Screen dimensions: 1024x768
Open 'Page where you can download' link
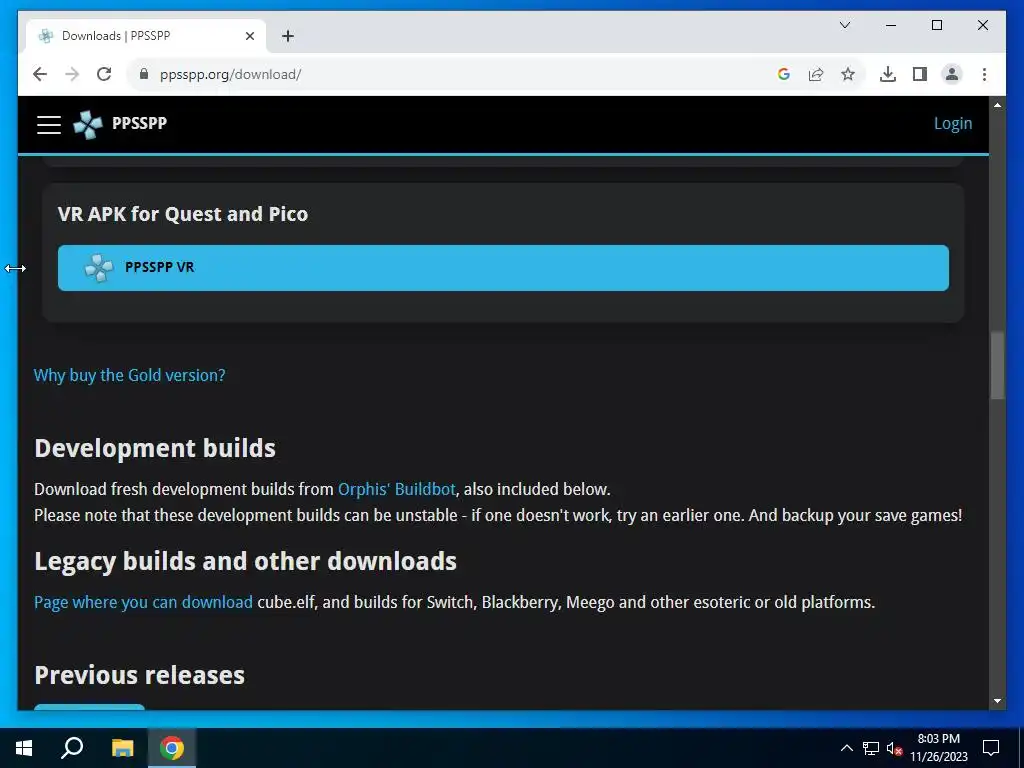[143, 602]
